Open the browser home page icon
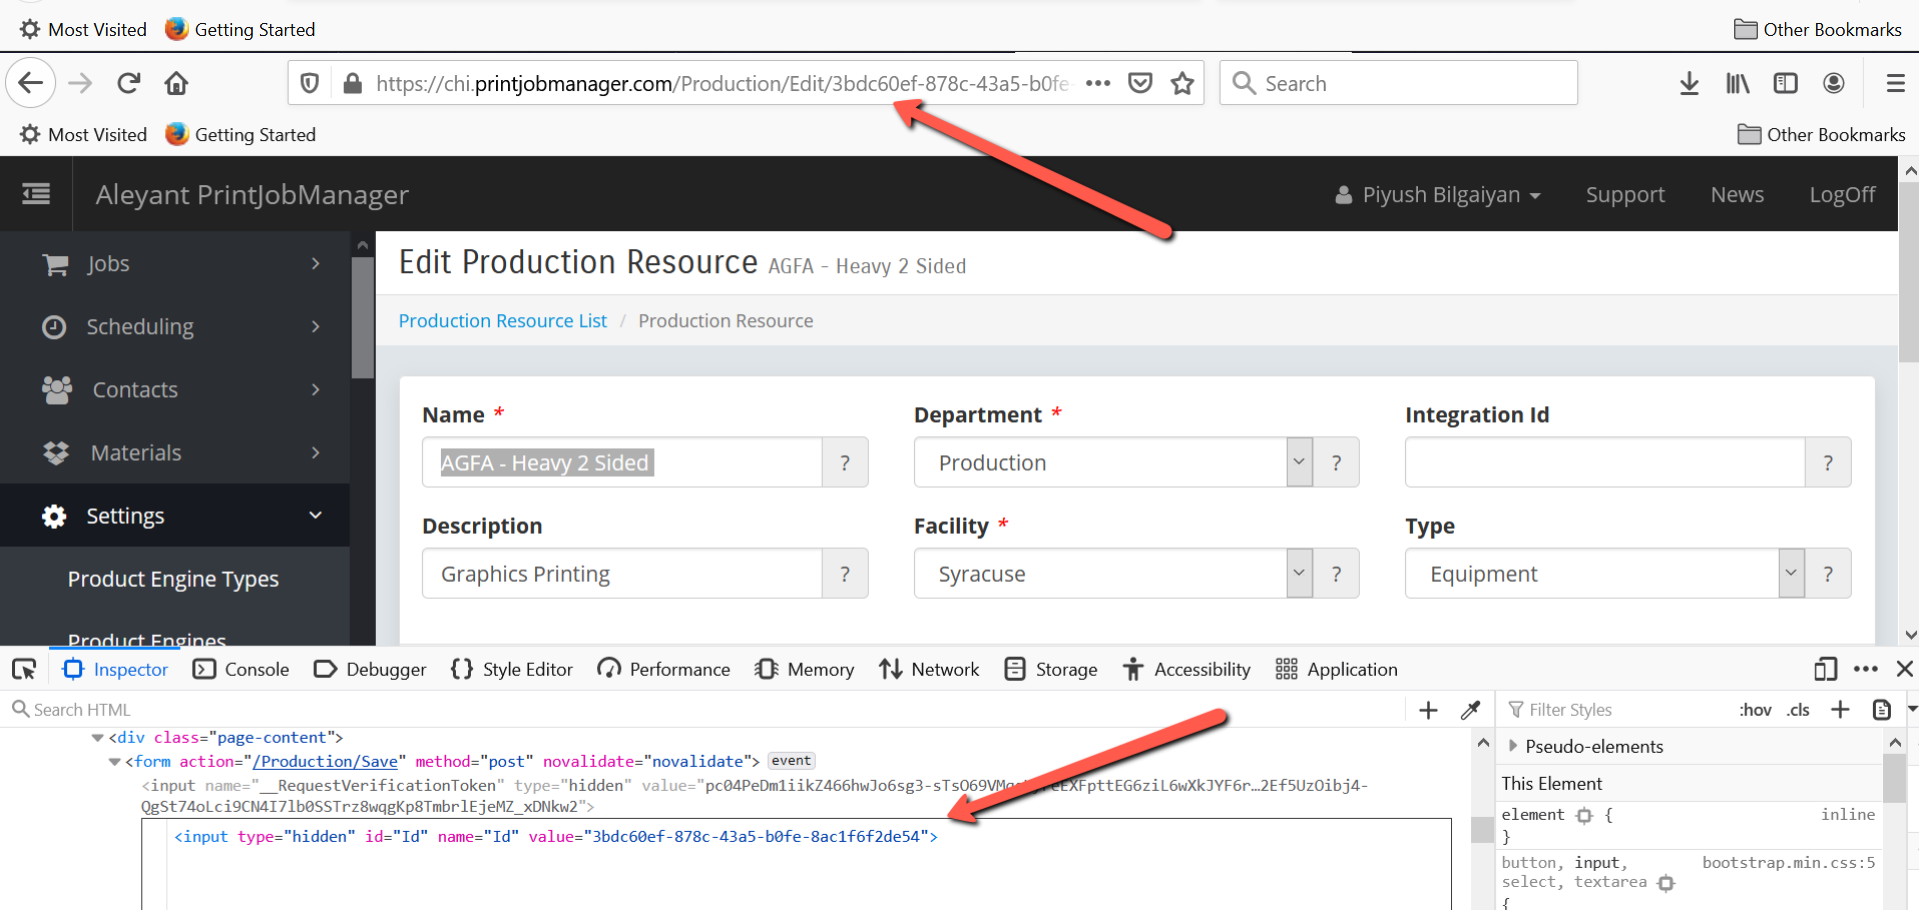Image resolution: width=1919 pixels, height=910 pixels. [x=177, y=83]
